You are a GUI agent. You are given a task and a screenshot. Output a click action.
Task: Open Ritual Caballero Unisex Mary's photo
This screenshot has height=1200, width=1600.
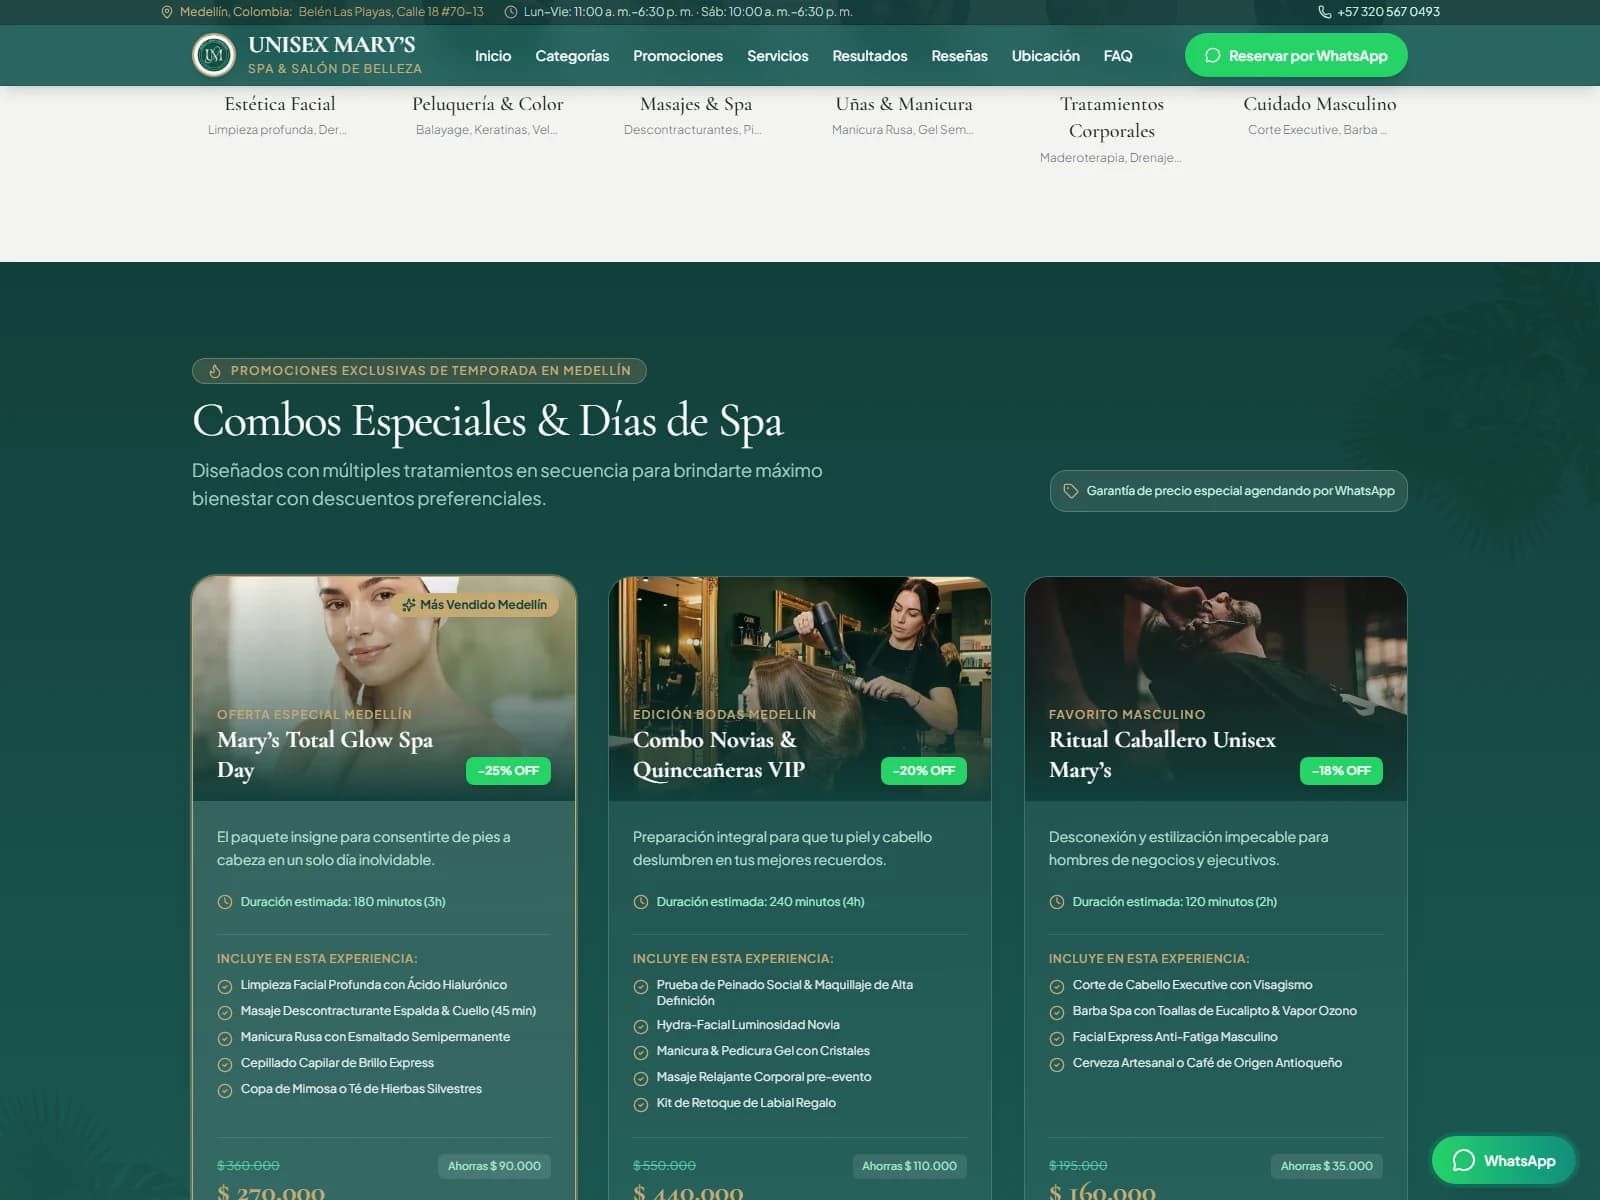click(x=1216, y=689)
